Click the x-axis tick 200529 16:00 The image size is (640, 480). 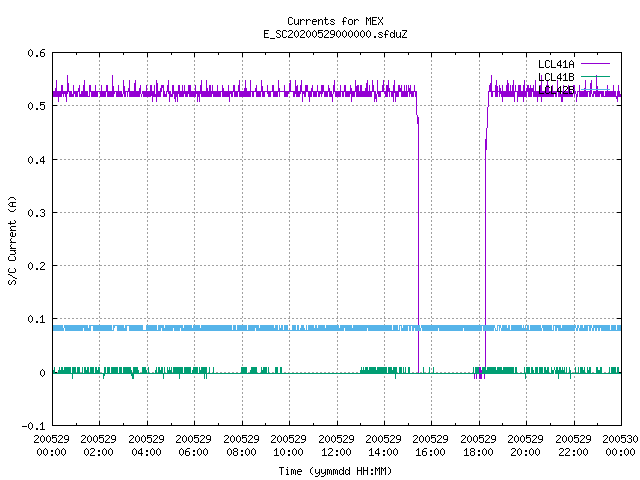tap(430, 446)
